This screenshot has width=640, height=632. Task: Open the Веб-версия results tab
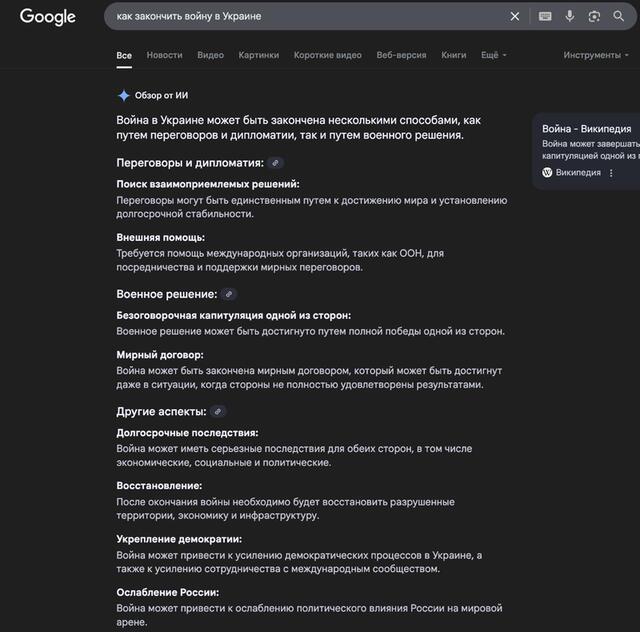pos(401,55)
